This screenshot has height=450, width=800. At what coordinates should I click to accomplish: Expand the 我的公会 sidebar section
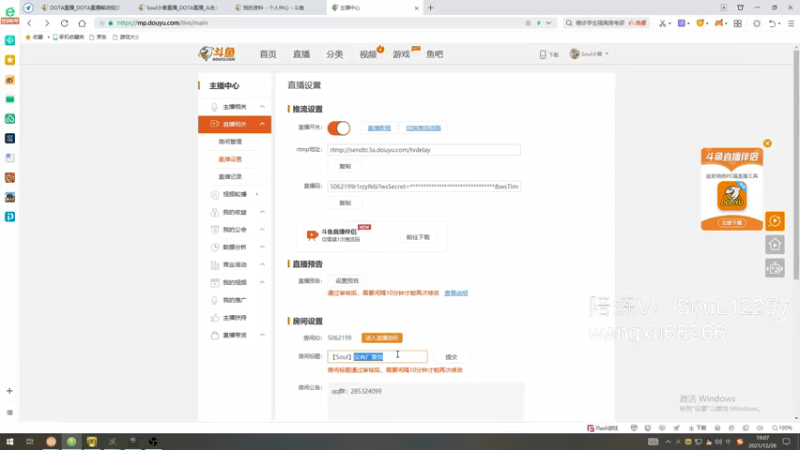pyautogui.click(x=262, y=230)
